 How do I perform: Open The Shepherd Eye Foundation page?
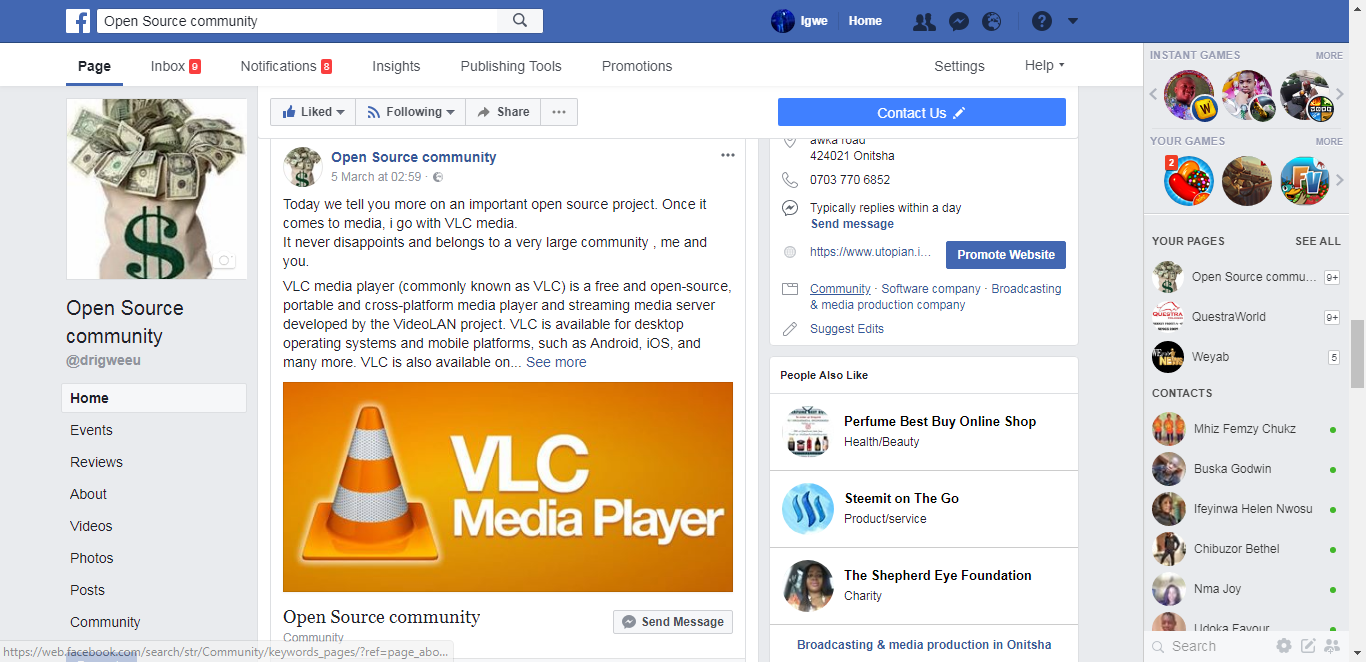pos(937,575)
